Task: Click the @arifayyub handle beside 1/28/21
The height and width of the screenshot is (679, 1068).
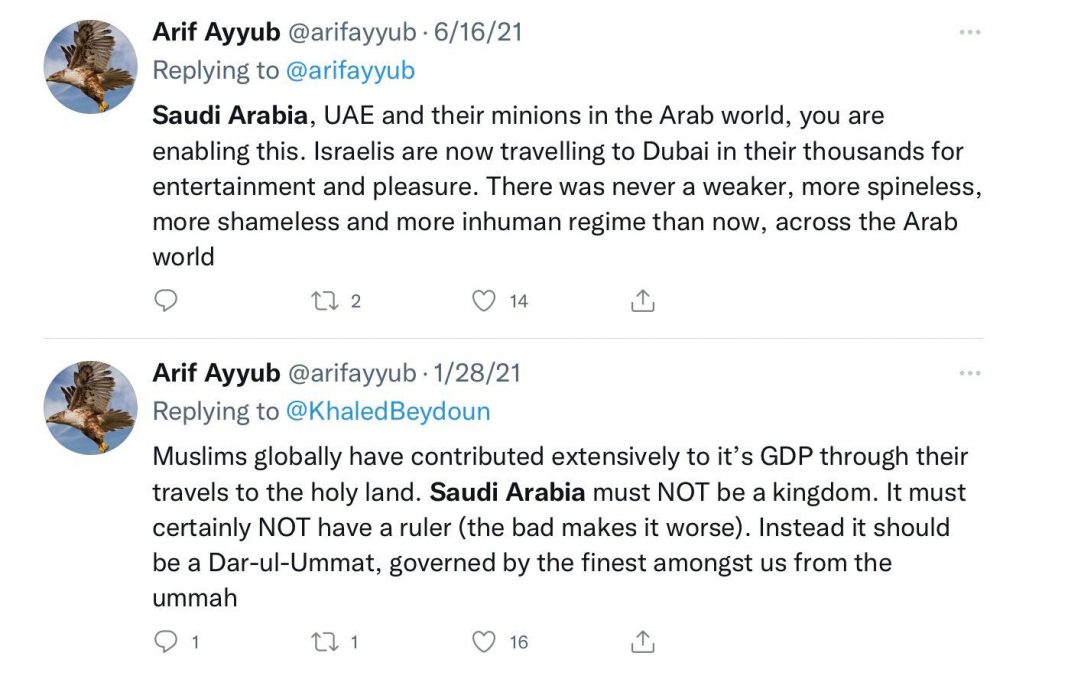Action: pyautogui.click(x=352, y=374)
